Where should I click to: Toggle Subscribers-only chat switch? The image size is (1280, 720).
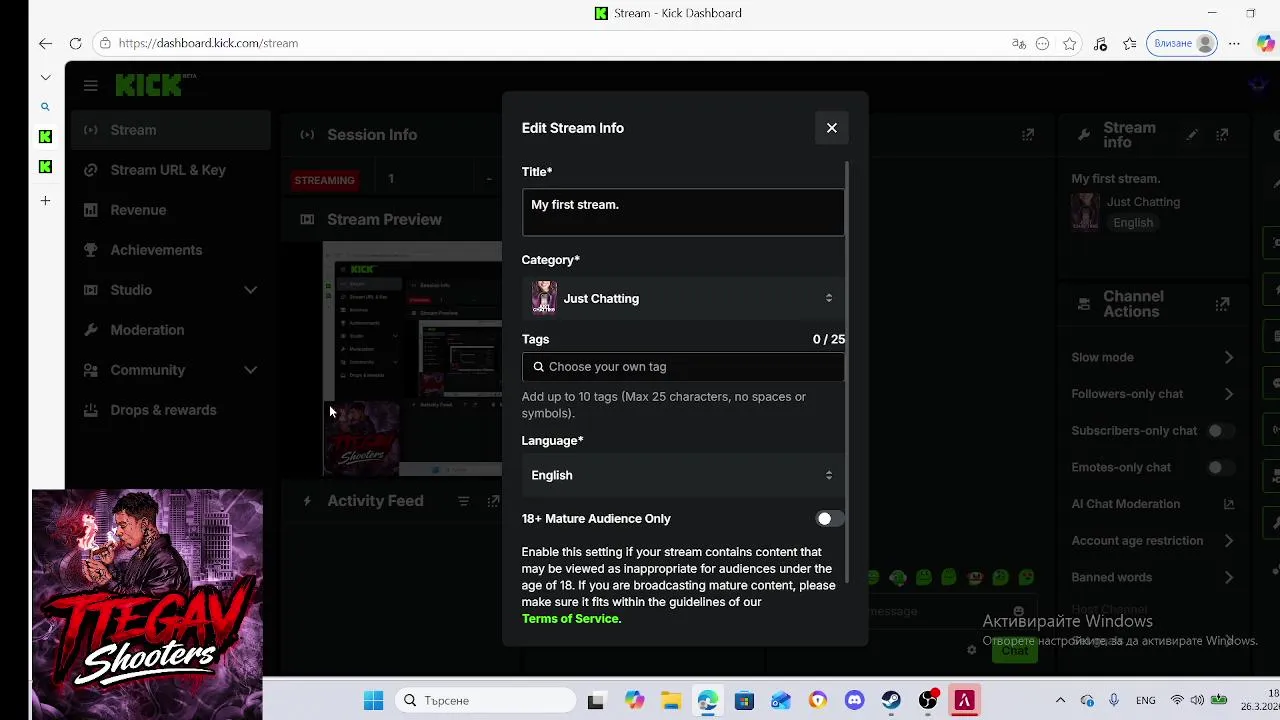click(x=1220, y=431)
